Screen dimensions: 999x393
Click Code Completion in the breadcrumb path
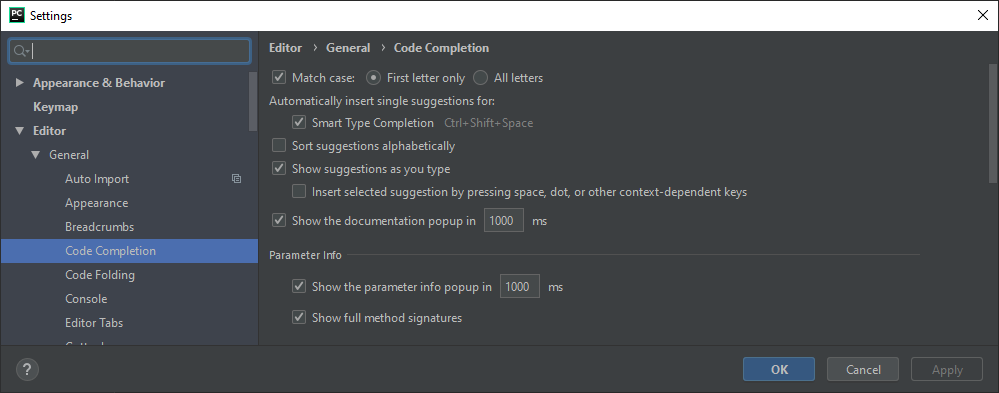442,48
